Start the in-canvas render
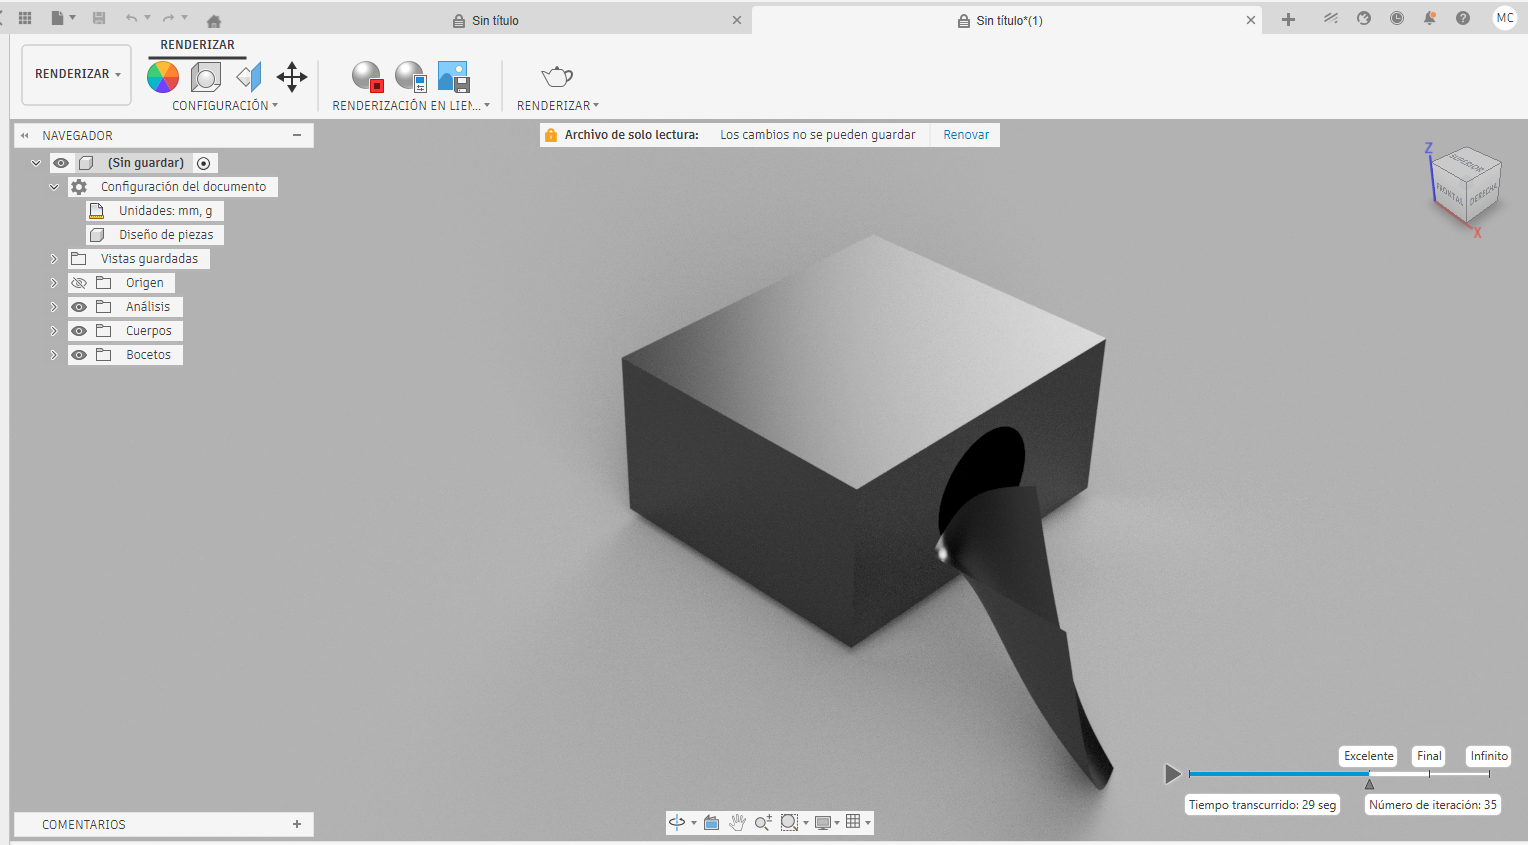This screenshot has width=1528, height=845. 367,76
